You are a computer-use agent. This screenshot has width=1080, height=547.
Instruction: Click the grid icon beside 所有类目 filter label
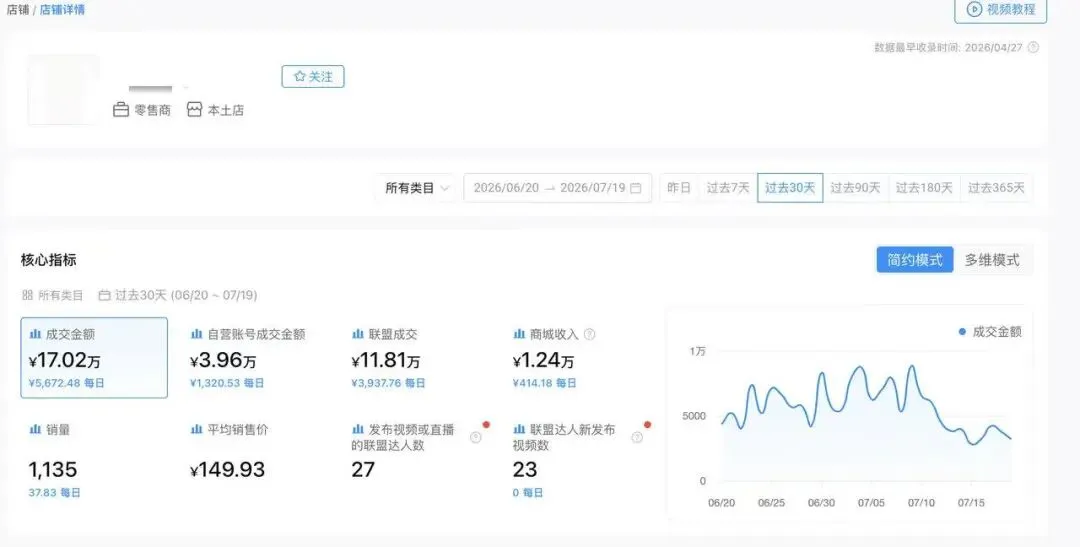point(28,295)
